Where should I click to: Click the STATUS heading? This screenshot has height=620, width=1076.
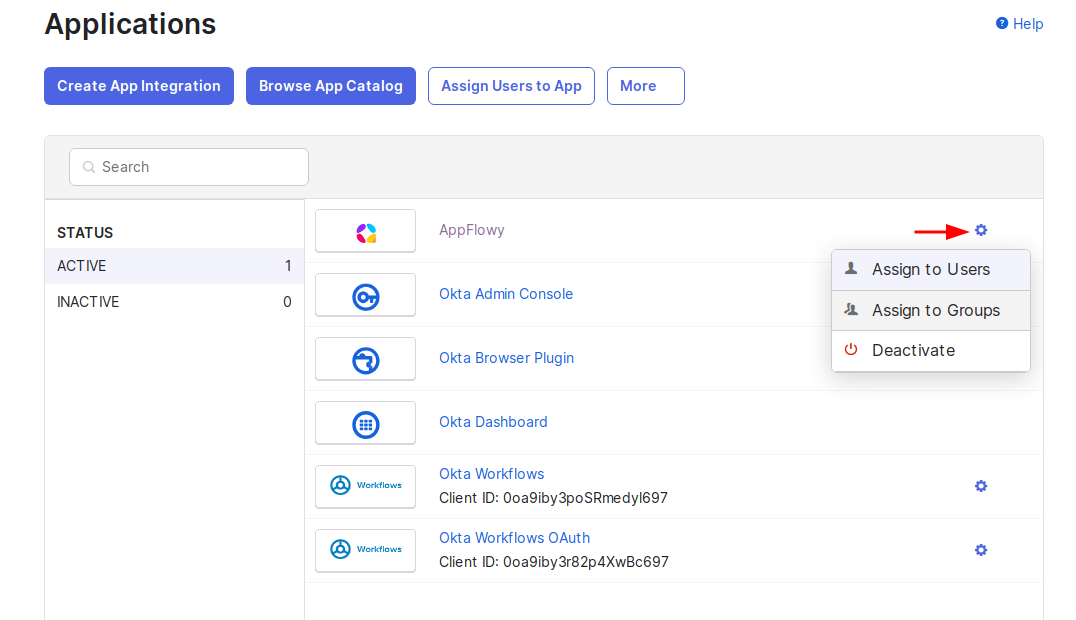coord(85,233)
